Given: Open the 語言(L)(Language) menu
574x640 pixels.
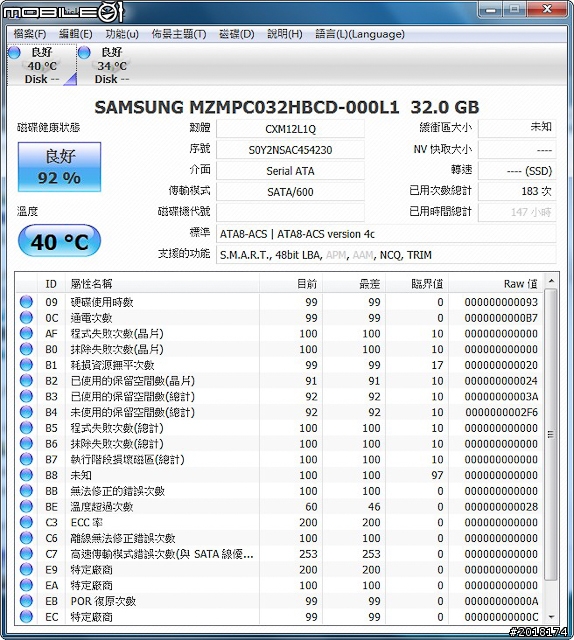Looking at the screenshot, I should click(360, 34).
